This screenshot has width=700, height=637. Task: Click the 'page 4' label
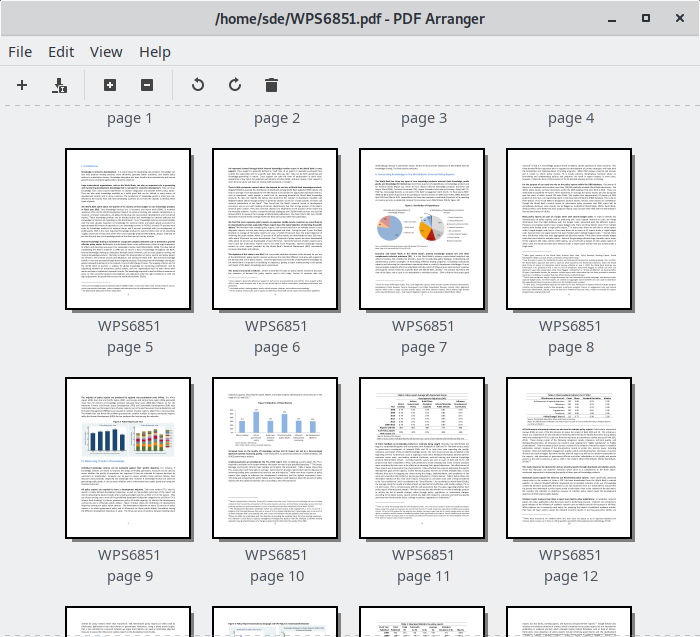click(571, 119)
